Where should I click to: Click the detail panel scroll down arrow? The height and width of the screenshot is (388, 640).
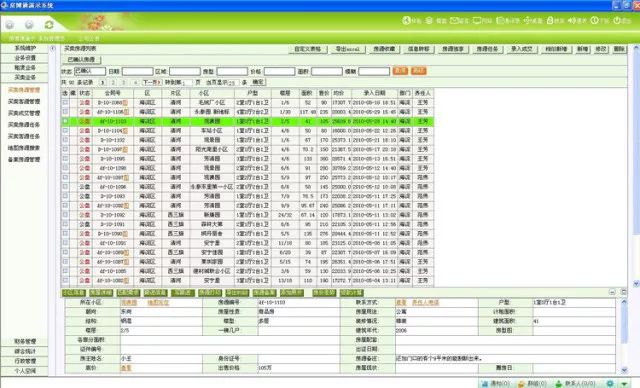(624, 370)
